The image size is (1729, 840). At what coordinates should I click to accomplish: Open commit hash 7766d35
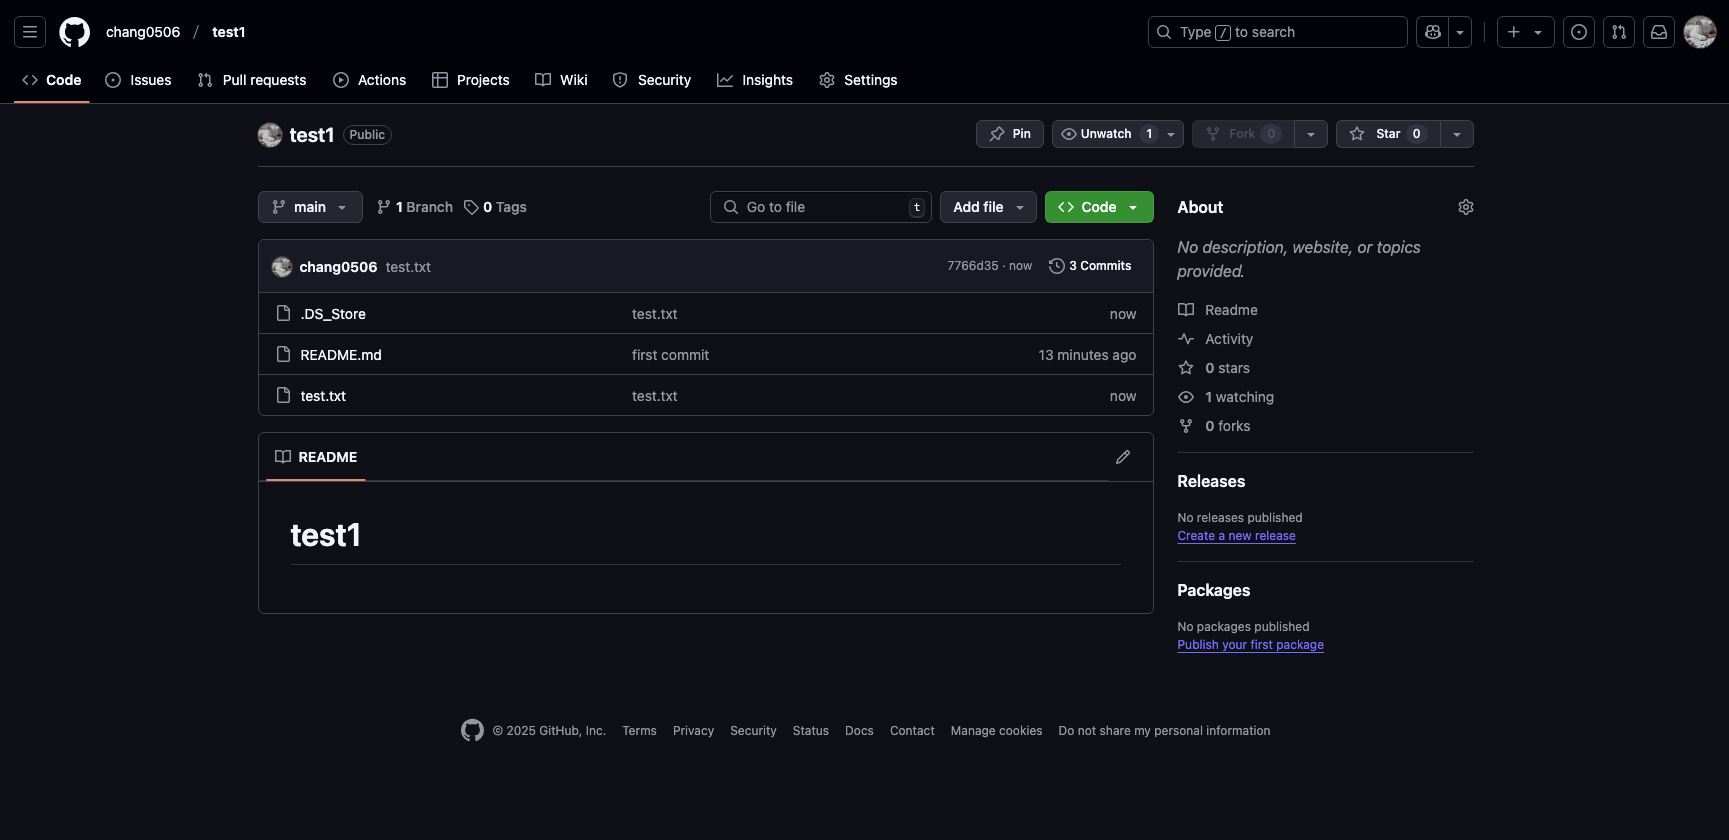click(973, 266)
